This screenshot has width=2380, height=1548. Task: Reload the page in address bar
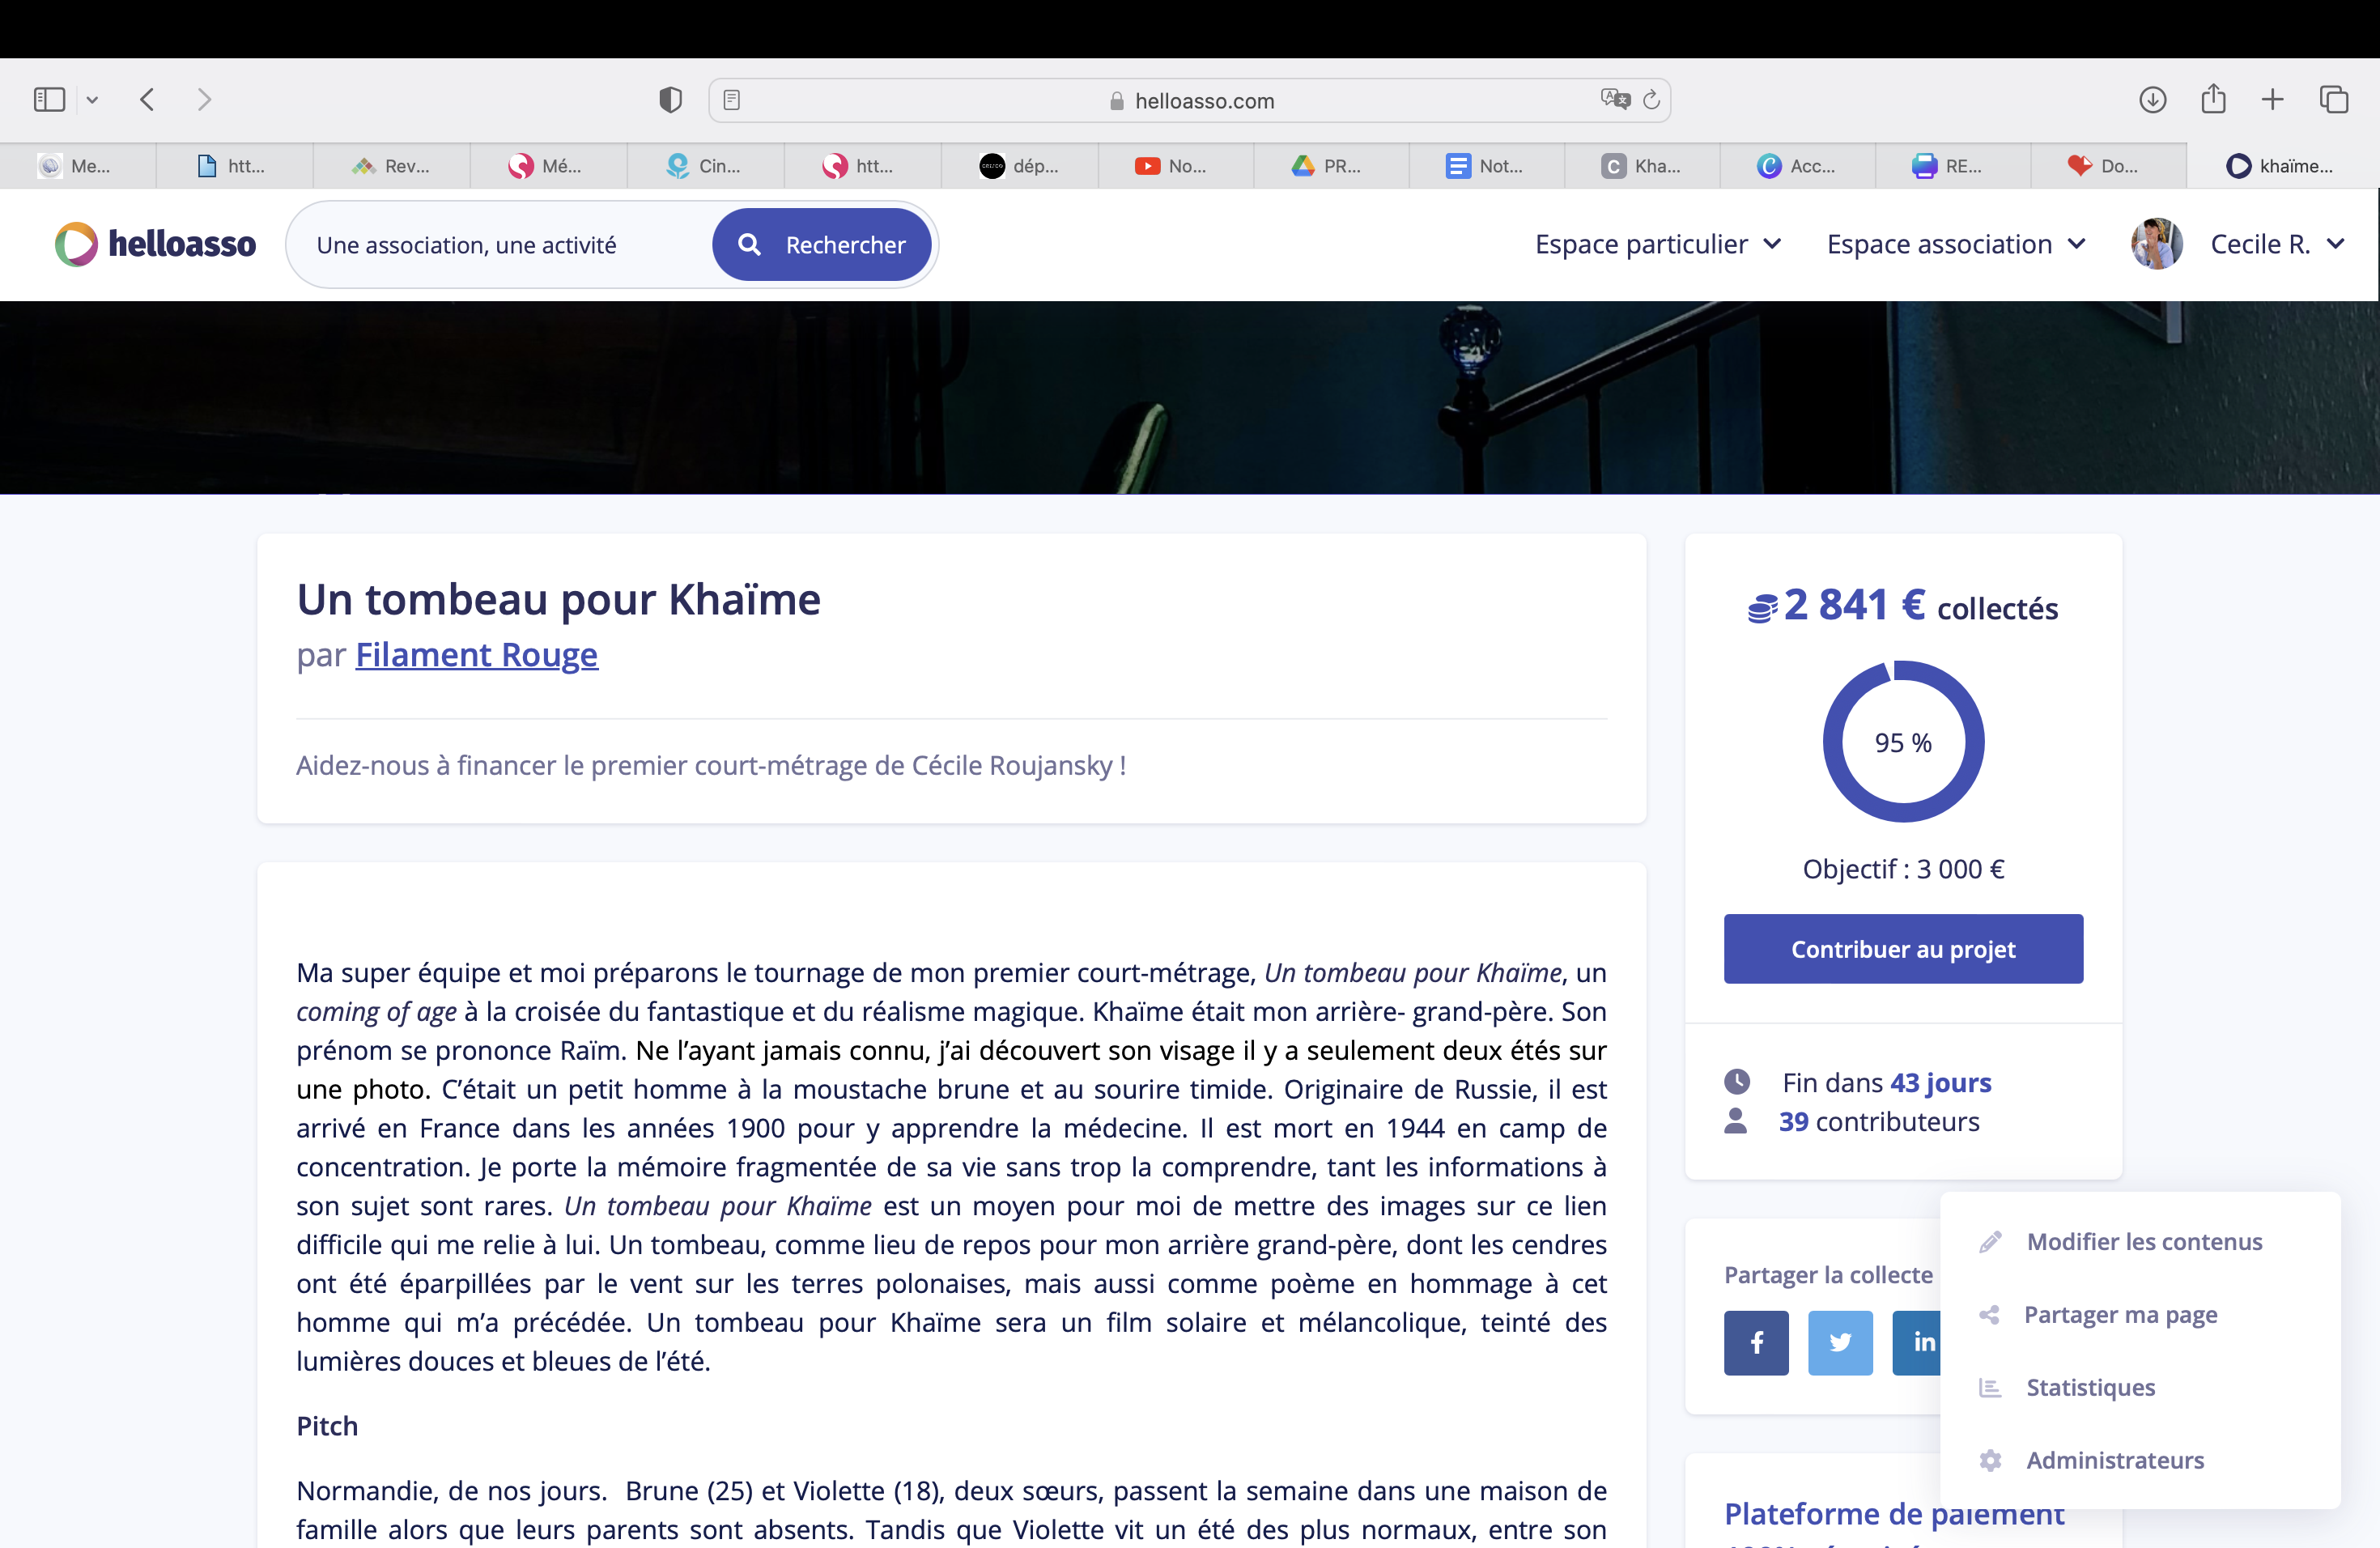pos(1651,100)
